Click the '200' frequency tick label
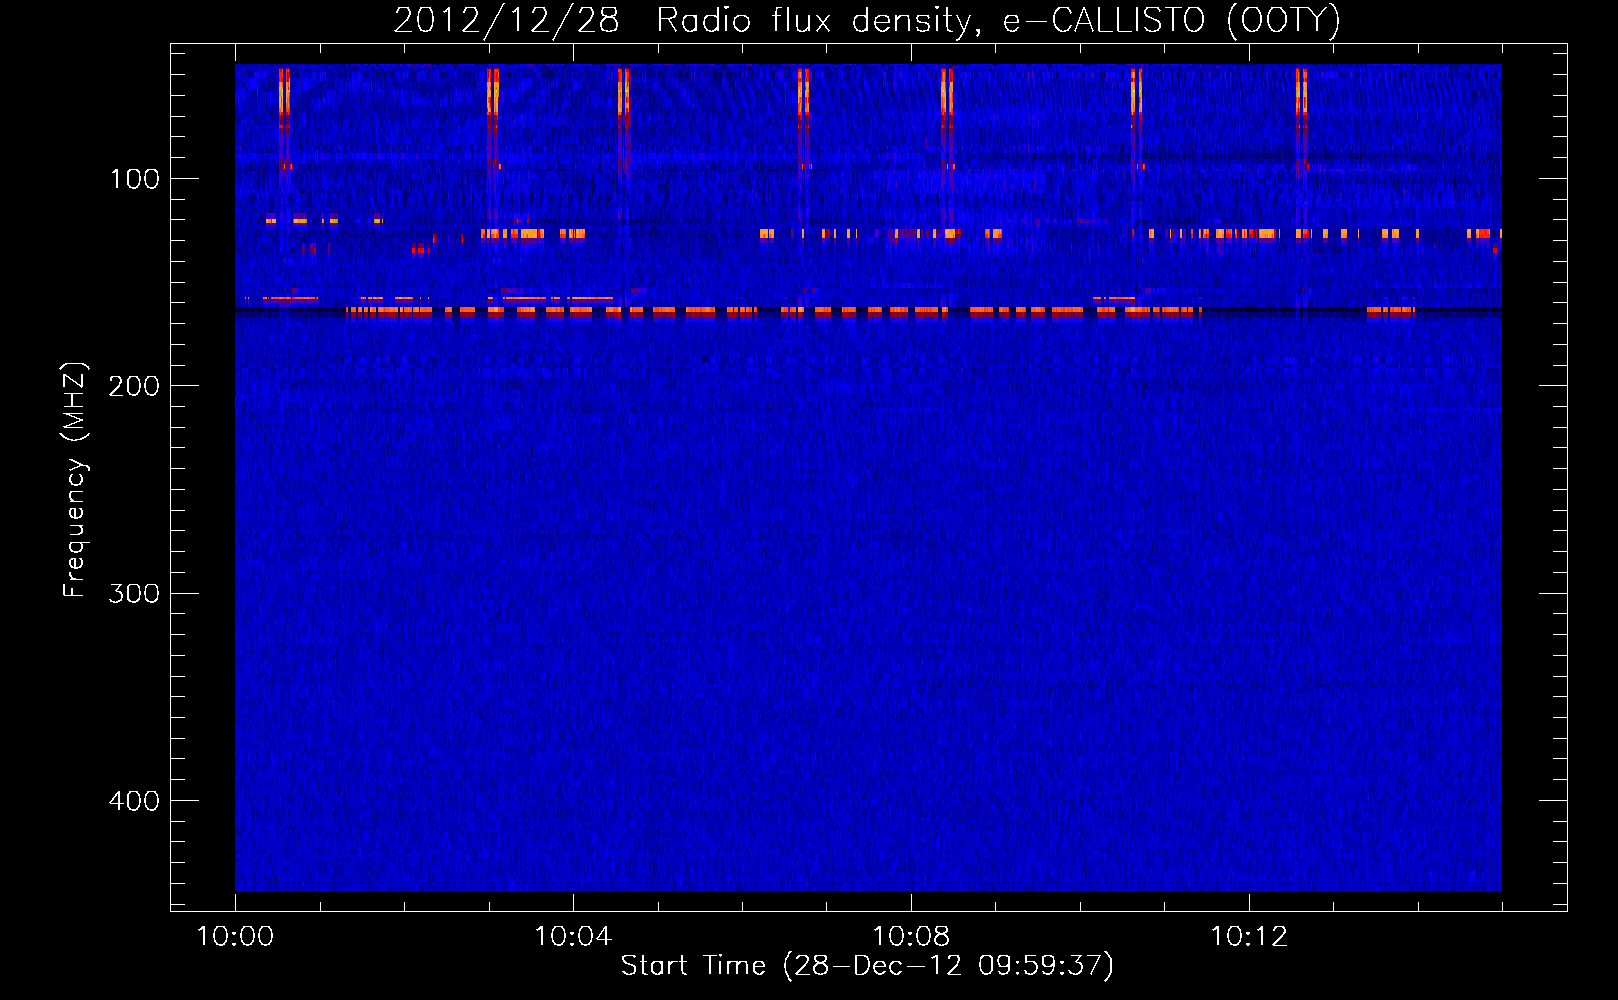1618x1000 pixels. 134,386
